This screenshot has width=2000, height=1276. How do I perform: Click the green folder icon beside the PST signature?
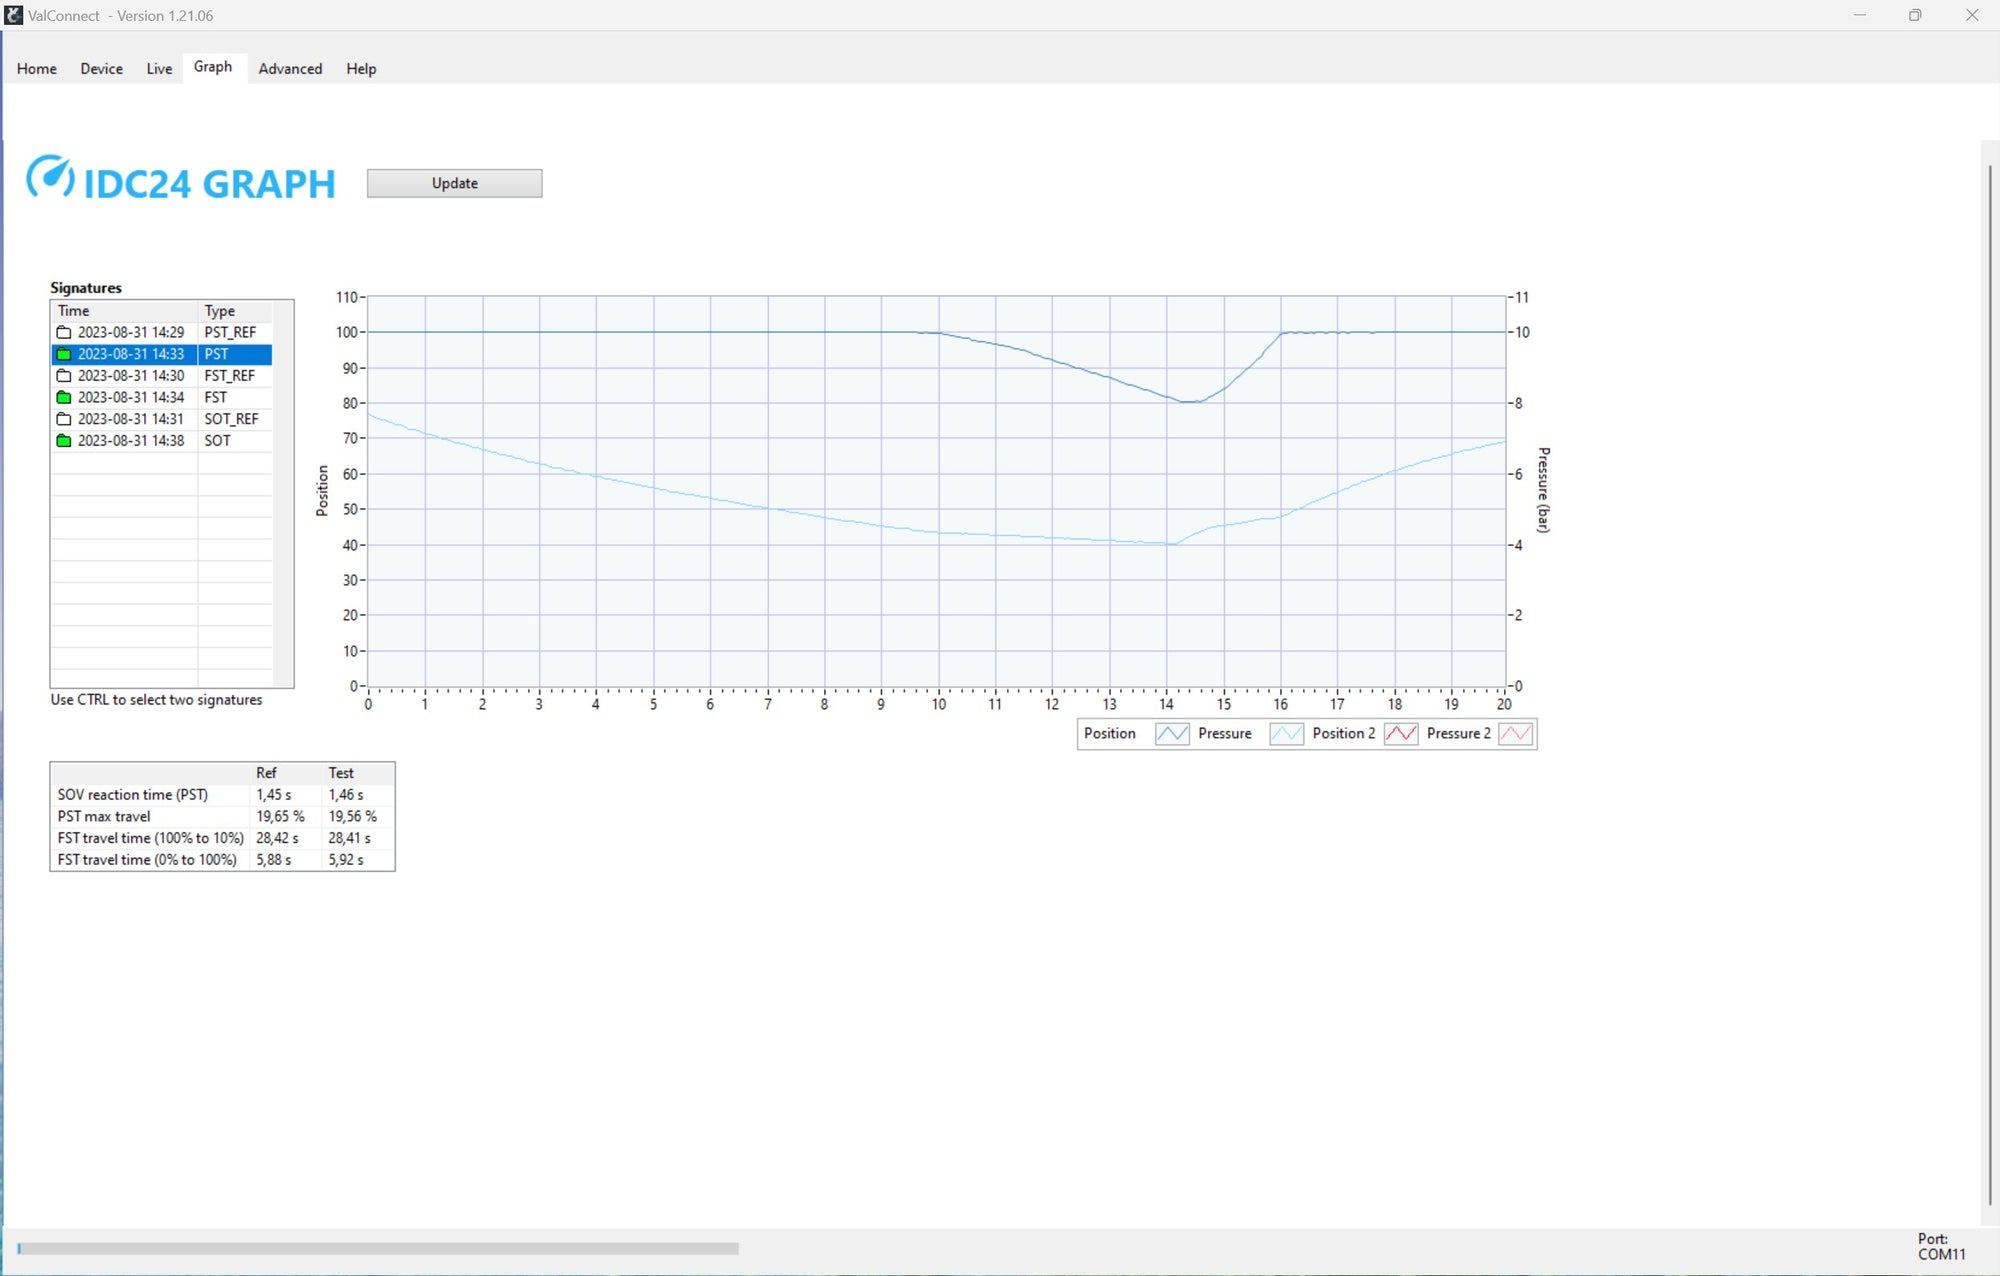62,354
